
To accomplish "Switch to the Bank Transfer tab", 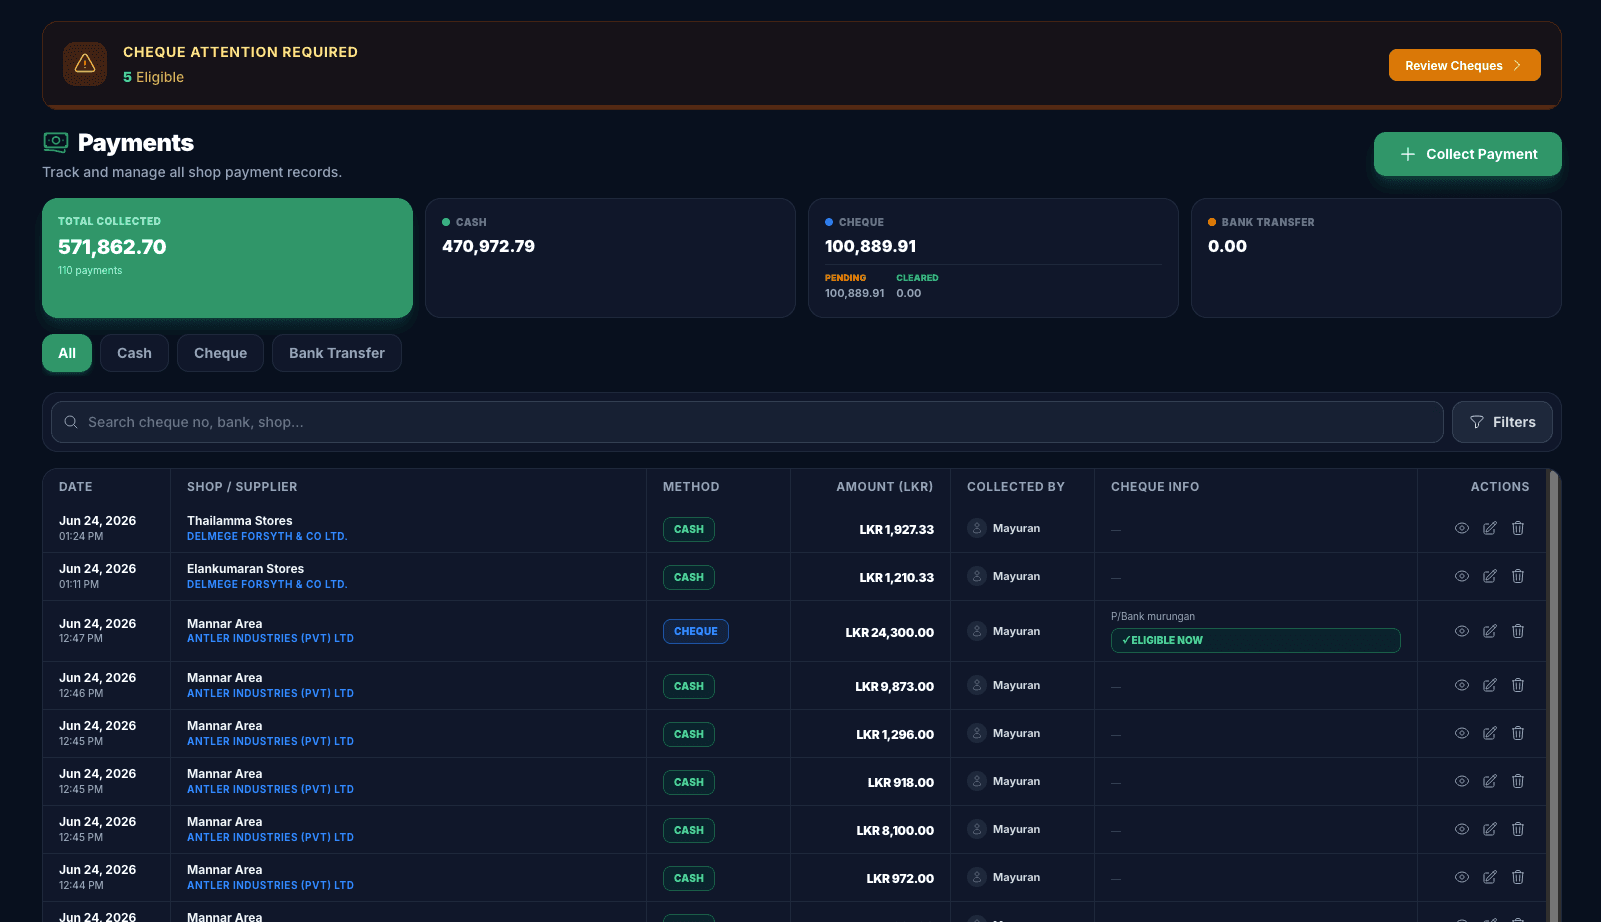I will (337, 353).
